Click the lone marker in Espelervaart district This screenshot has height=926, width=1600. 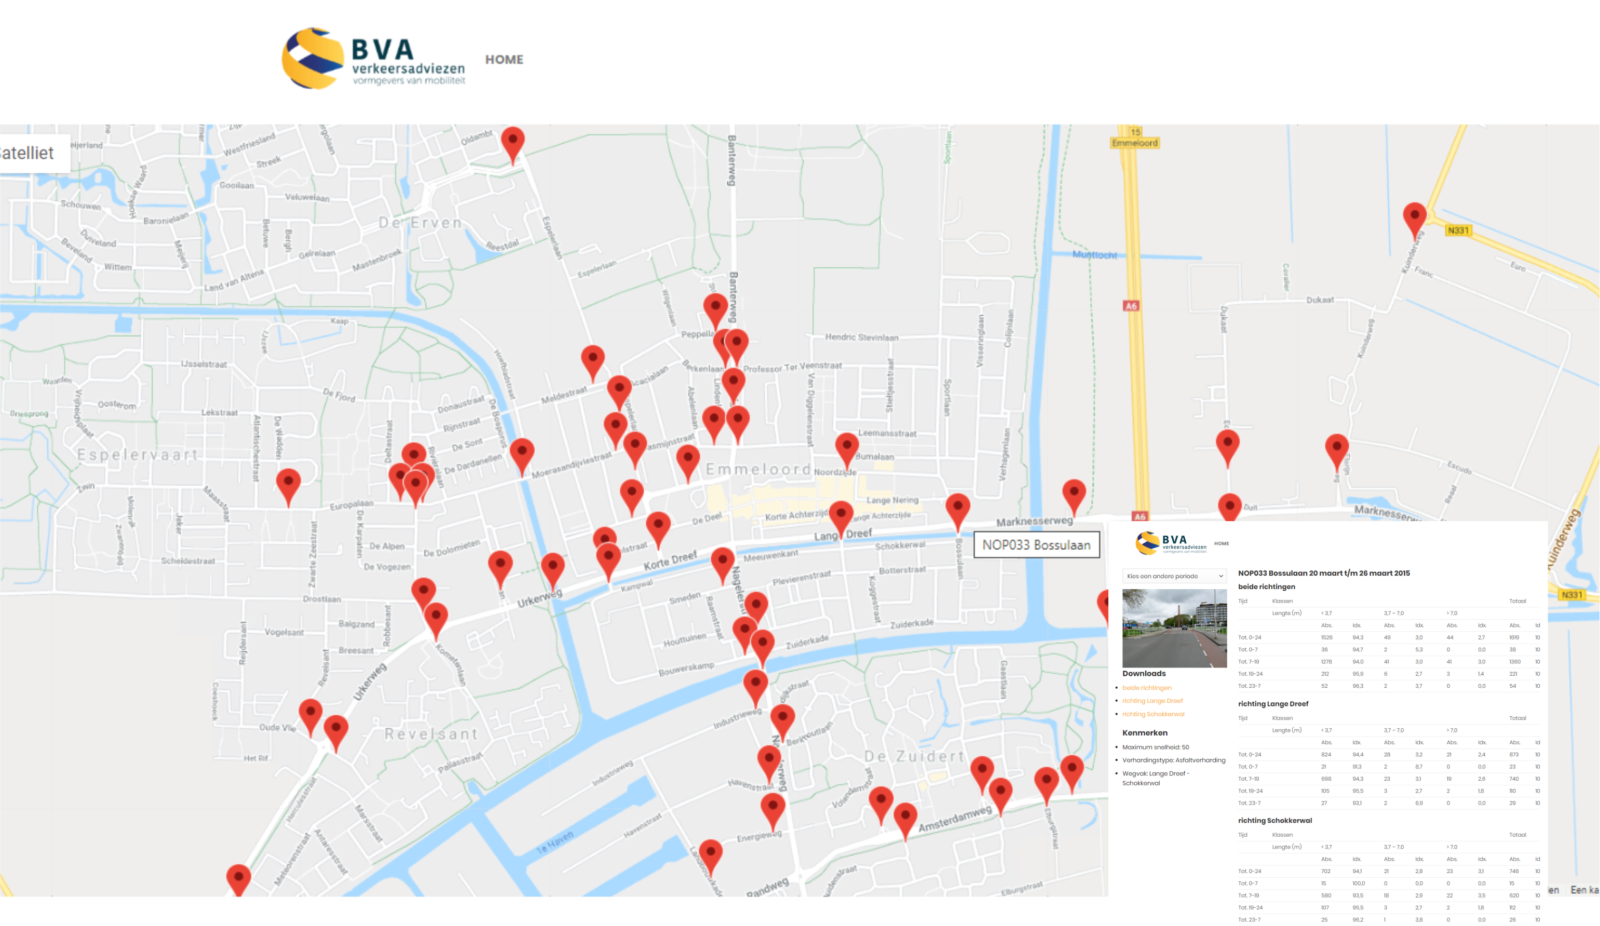coord(288,485)
